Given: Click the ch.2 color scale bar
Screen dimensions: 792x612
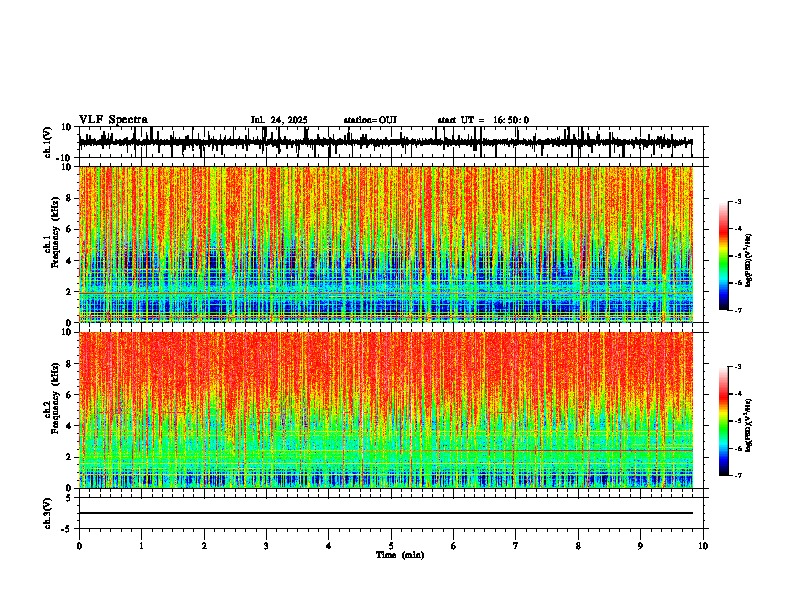Looking at the screenshot, I should tap(724, 421).
